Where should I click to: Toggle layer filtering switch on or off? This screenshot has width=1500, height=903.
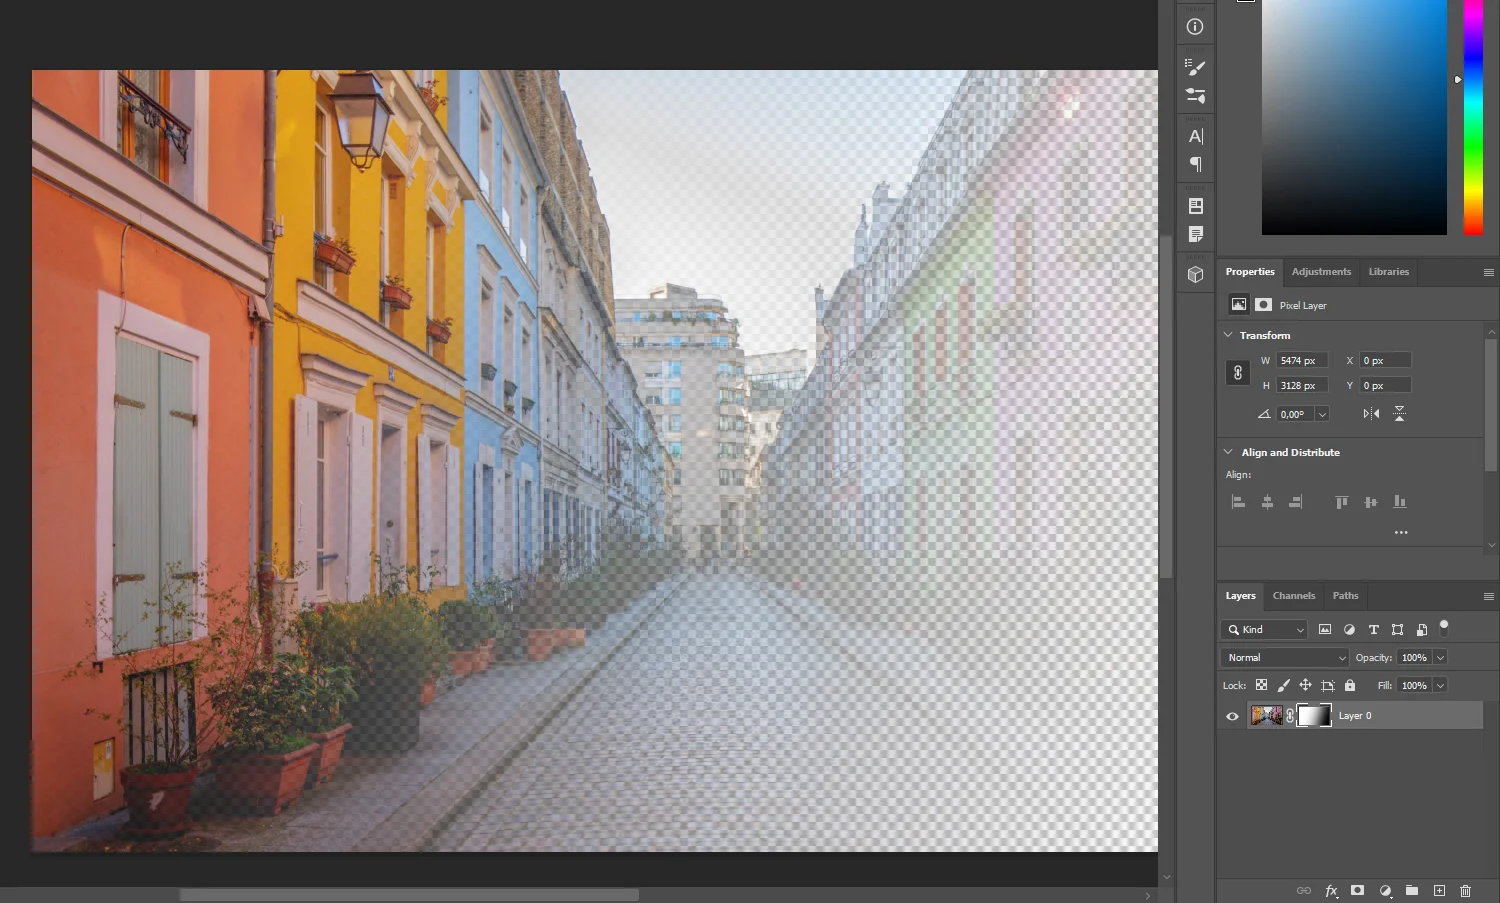[1443, 628]
